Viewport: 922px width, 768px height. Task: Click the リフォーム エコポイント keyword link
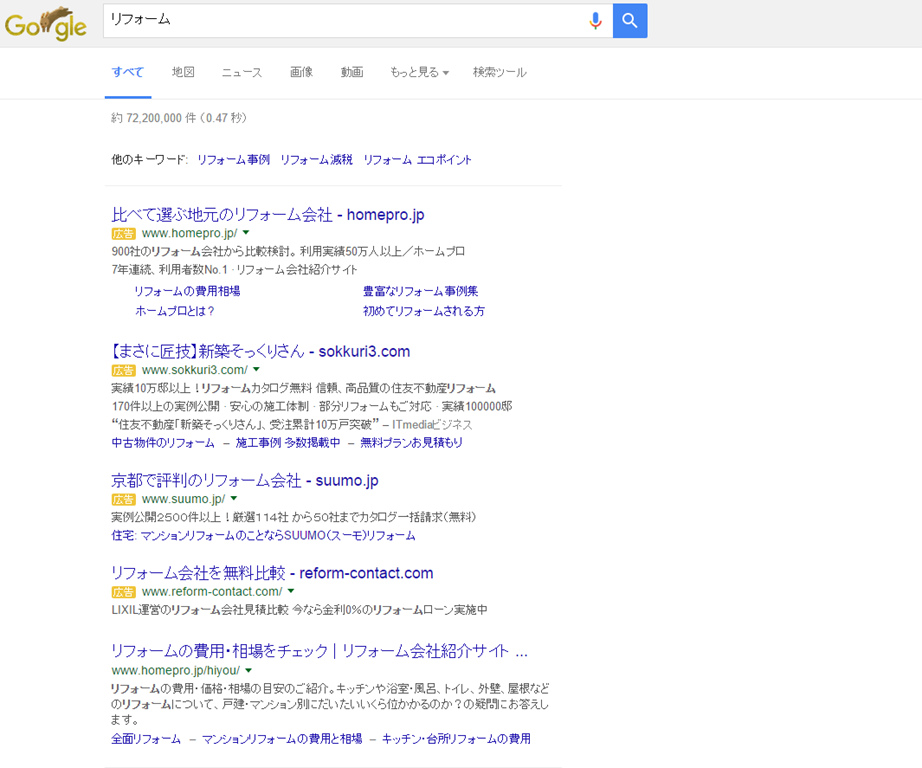coord(417,159)
